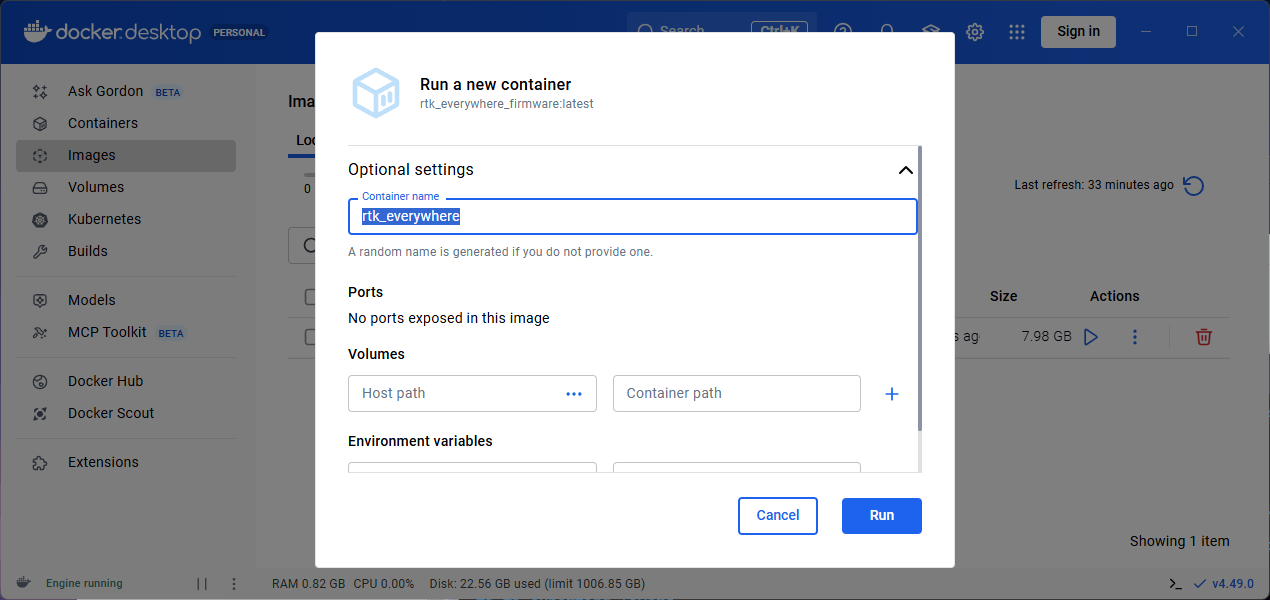
Task: Open the terminal from the status bar
Action: 1174,582
